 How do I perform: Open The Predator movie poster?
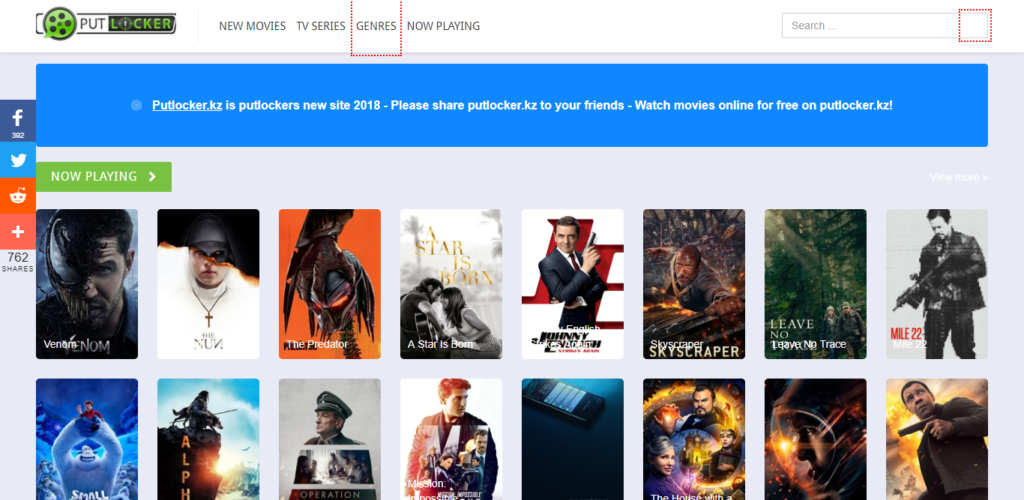click(330, 284)
